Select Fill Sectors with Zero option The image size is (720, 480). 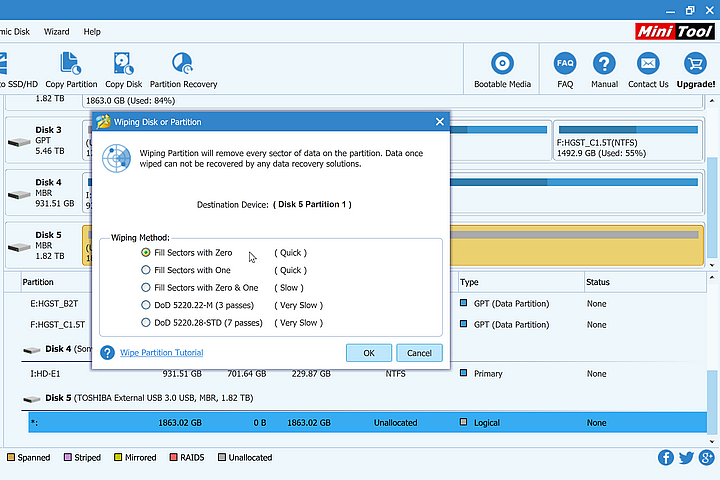146,252
